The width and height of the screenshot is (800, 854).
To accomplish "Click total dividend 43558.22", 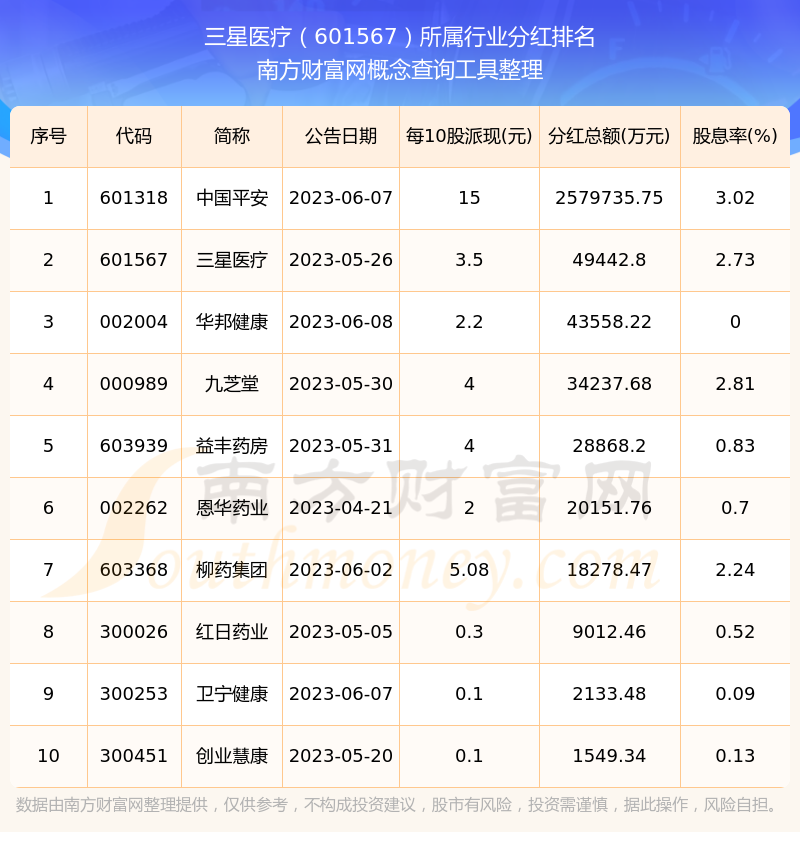I will point(609,322).
